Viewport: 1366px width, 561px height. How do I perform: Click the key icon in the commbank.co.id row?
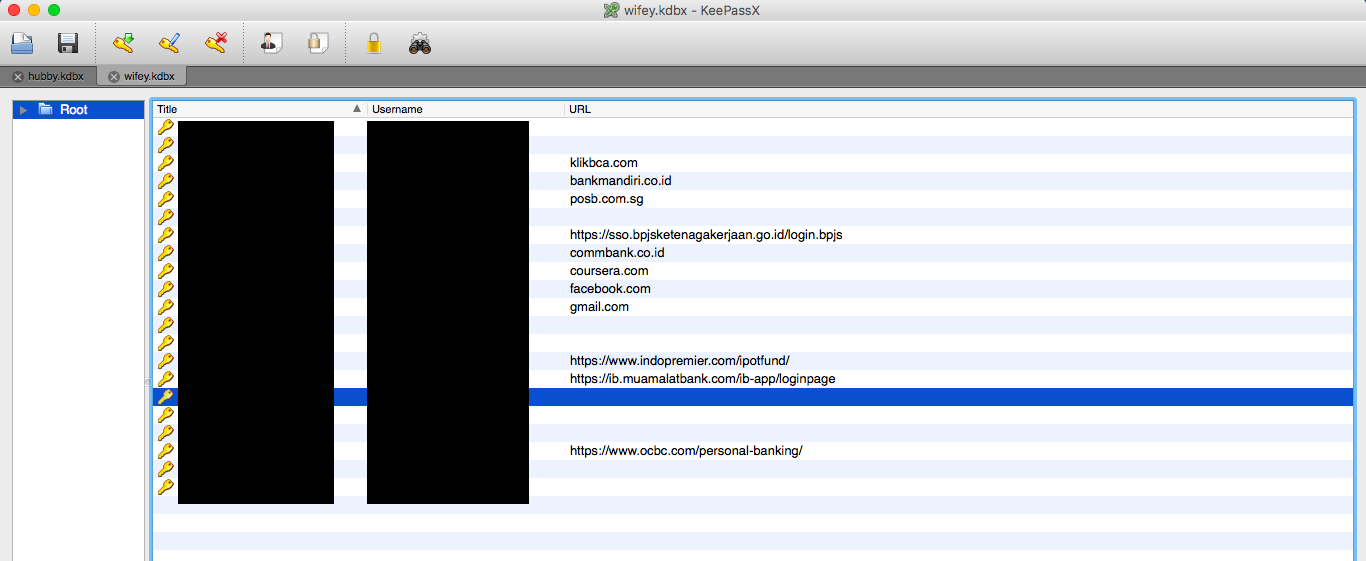point(166,253)
